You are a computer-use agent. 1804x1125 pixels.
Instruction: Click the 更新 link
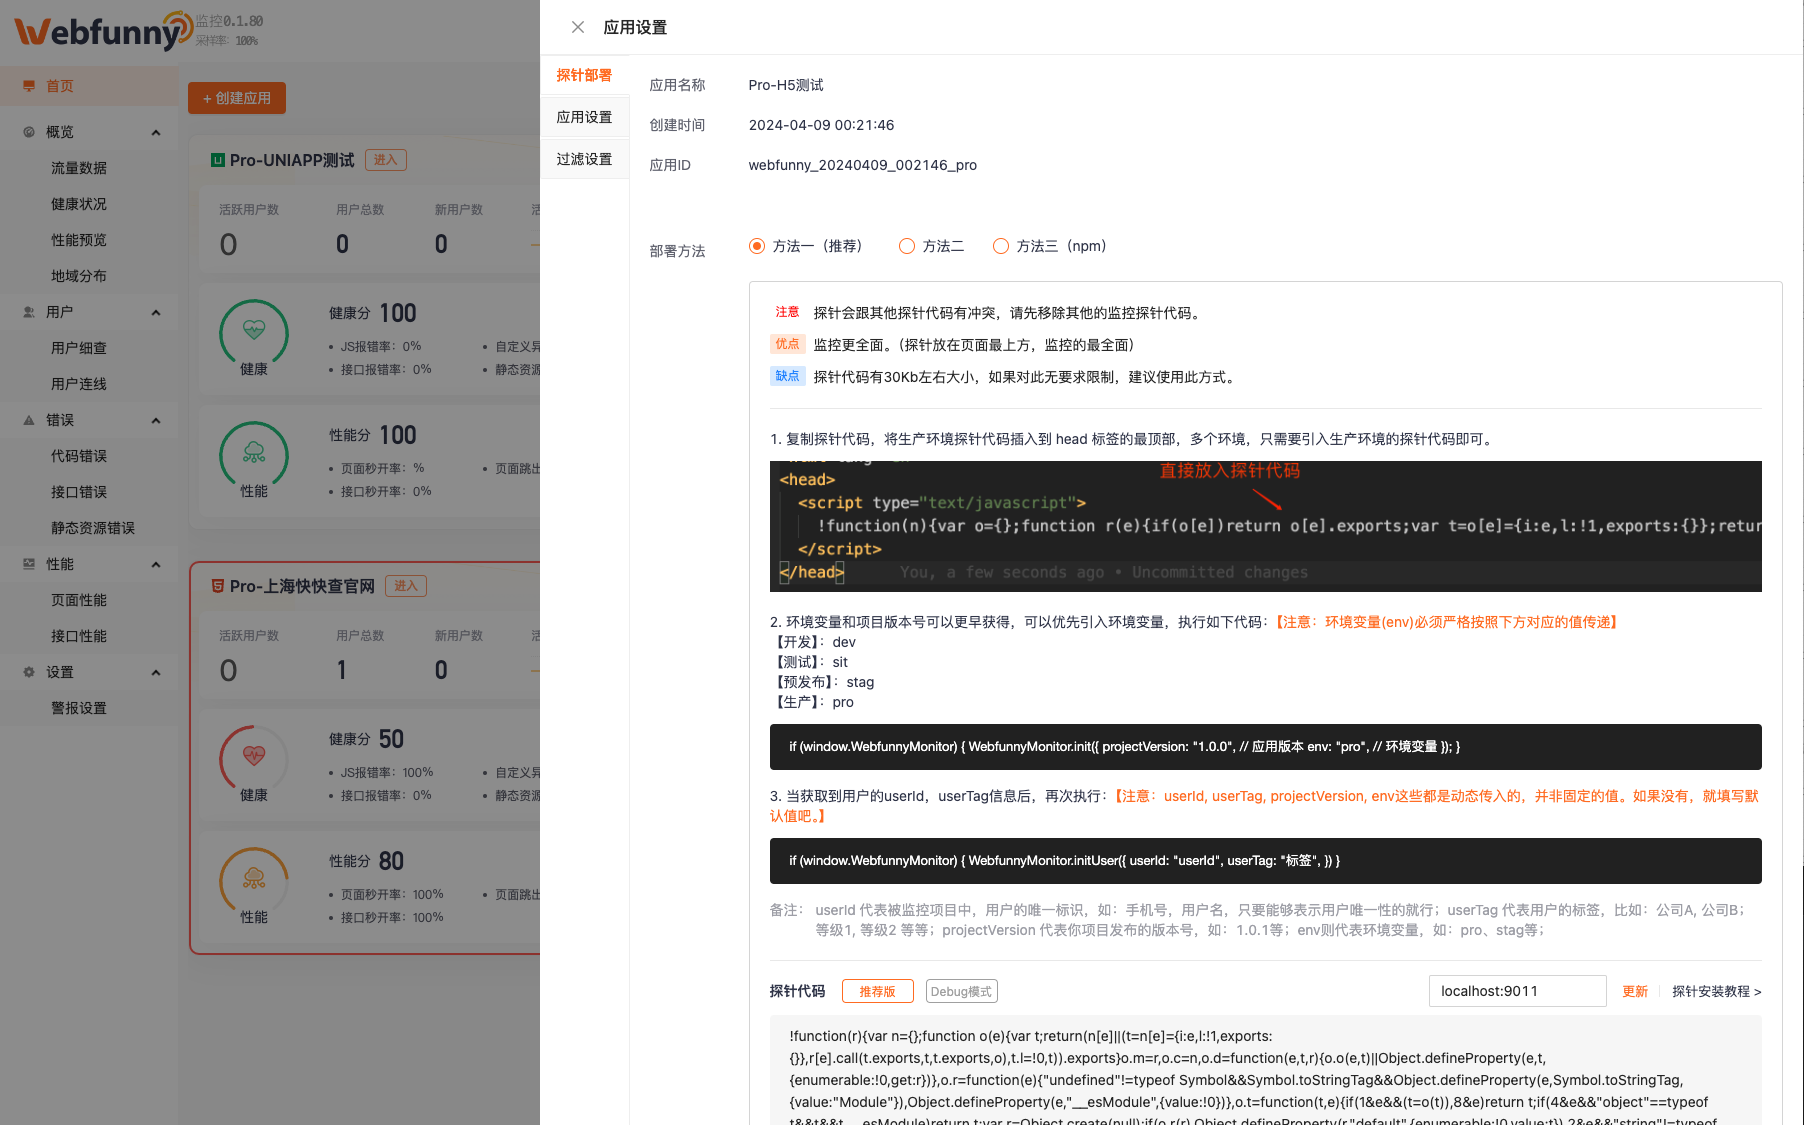1635,991
